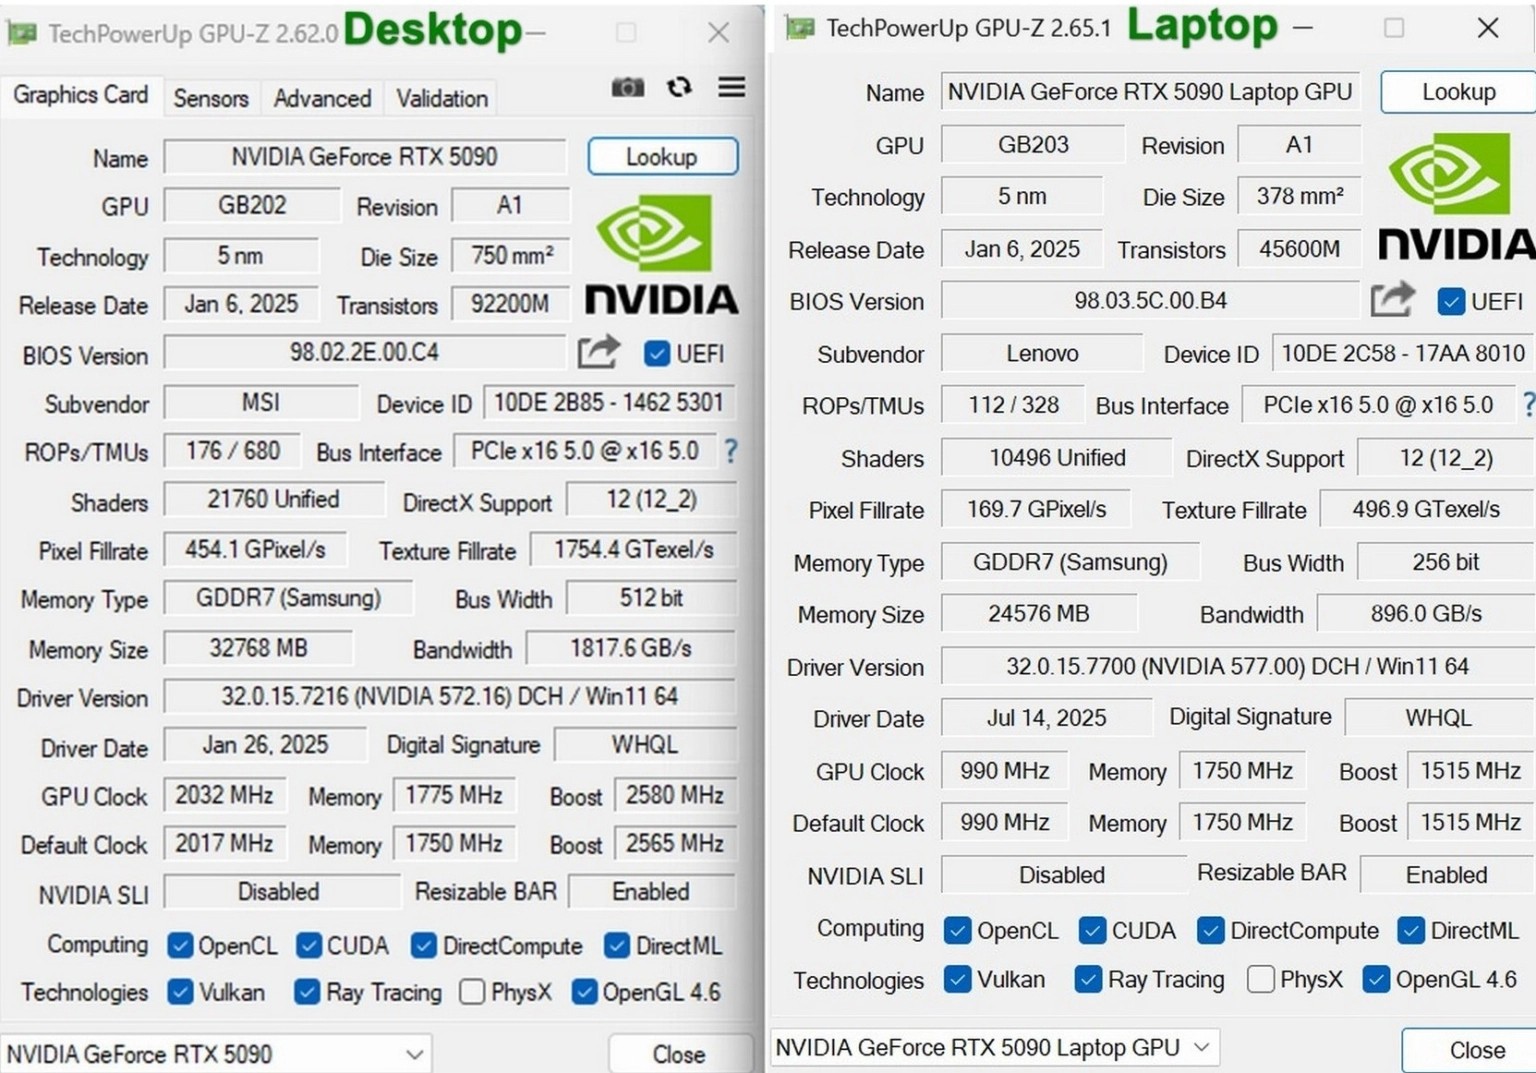
Task: Toggle the Ray Tracing checkbox in desktop window
Action: pyautogui.click(x=307, y=992)
